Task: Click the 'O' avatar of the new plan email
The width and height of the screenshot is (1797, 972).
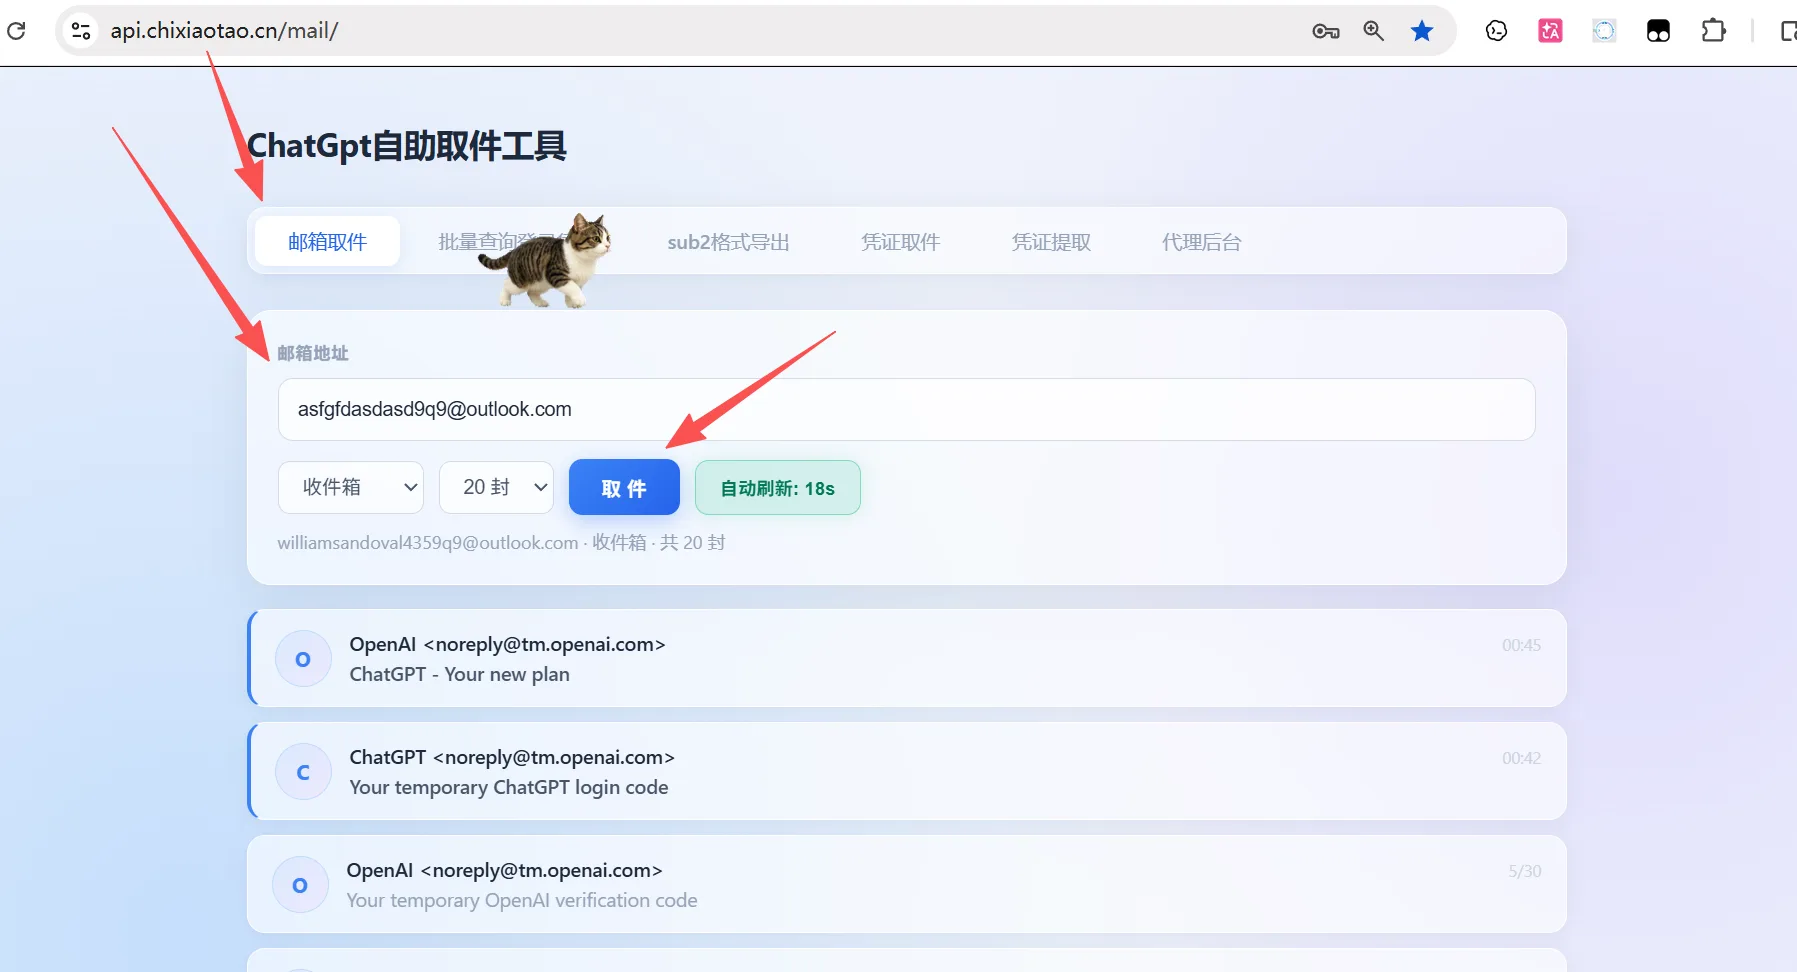Action: pyautogui.click(x=303, y=659)
